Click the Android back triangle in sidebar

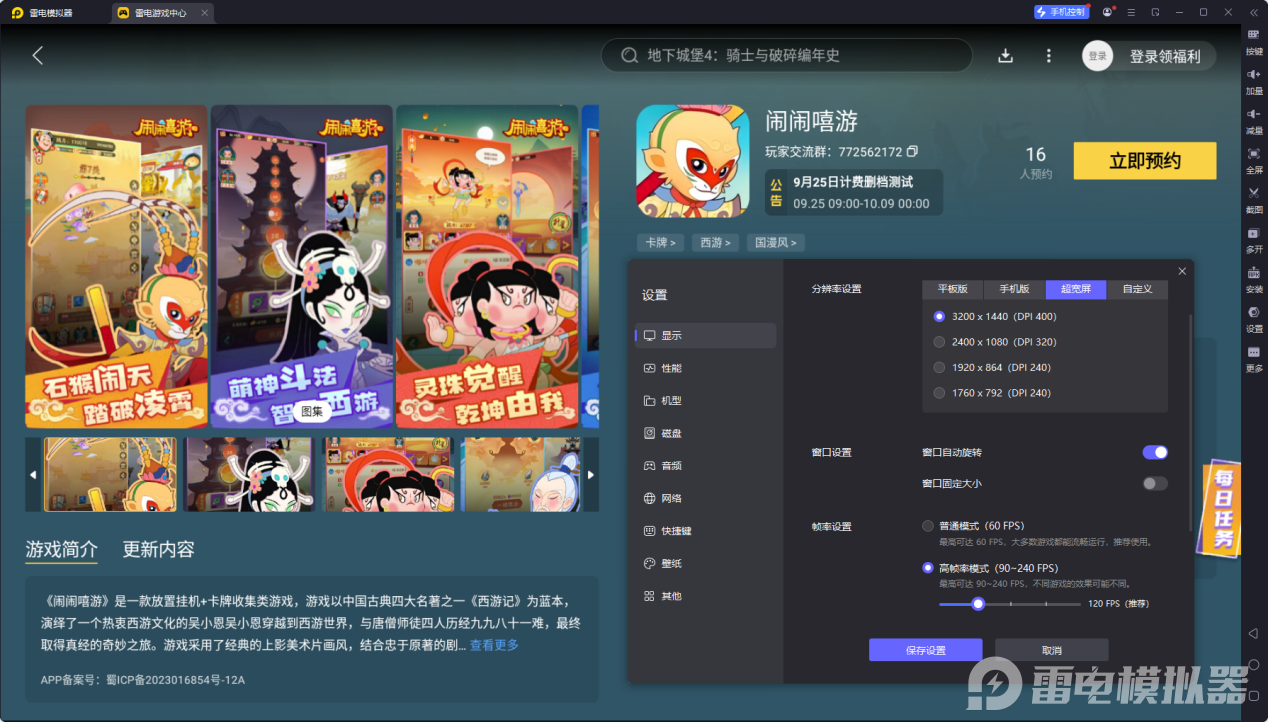coord(1254,633)
